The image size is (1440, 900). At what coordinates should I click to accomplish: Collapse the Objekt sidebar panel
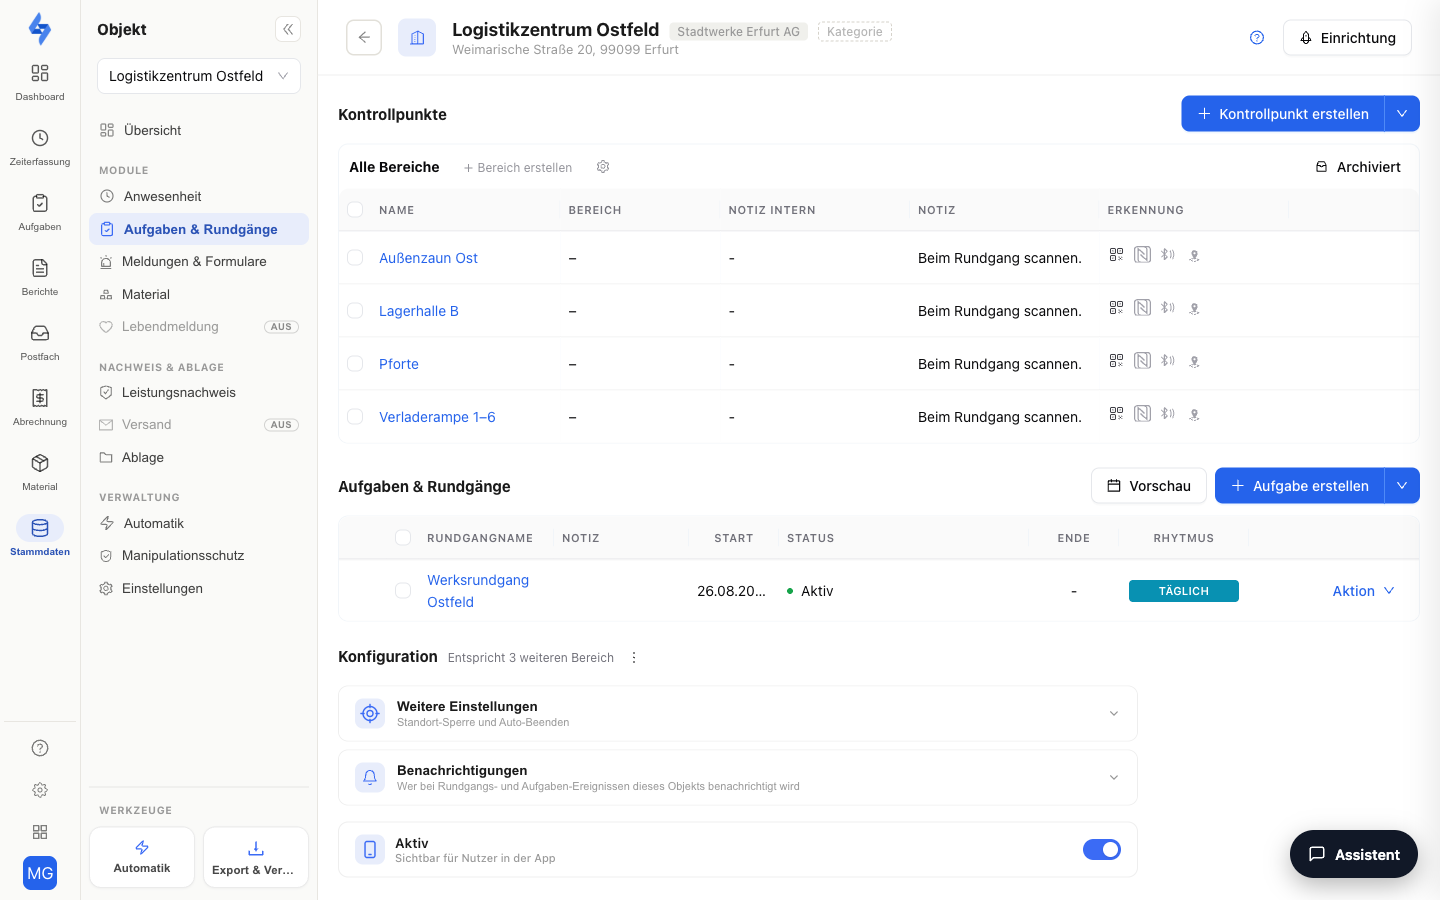pyautogui.click(x=288, y=29)
